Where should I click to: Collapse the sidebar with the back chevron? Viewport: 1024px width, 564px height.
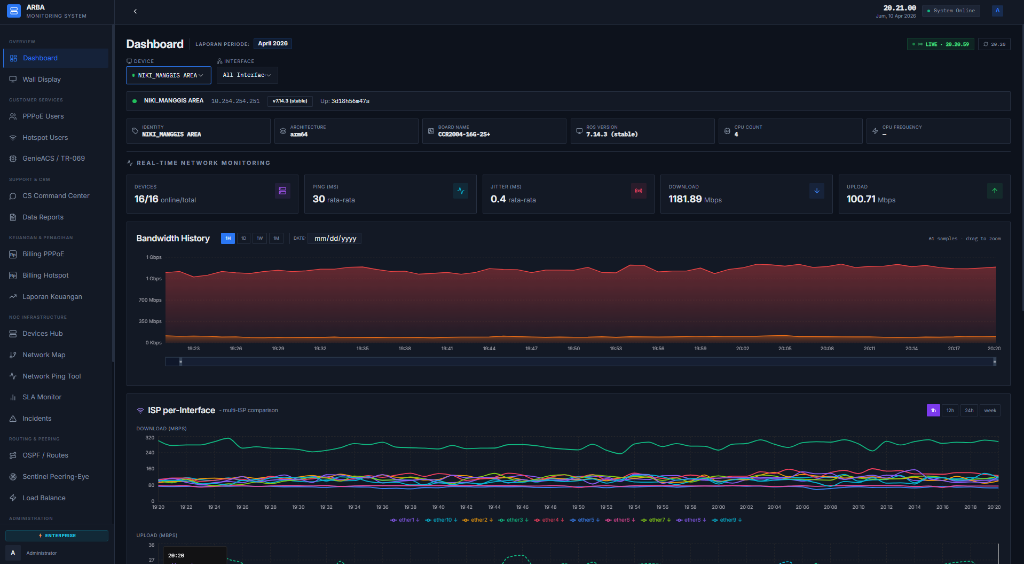point(135,11)
